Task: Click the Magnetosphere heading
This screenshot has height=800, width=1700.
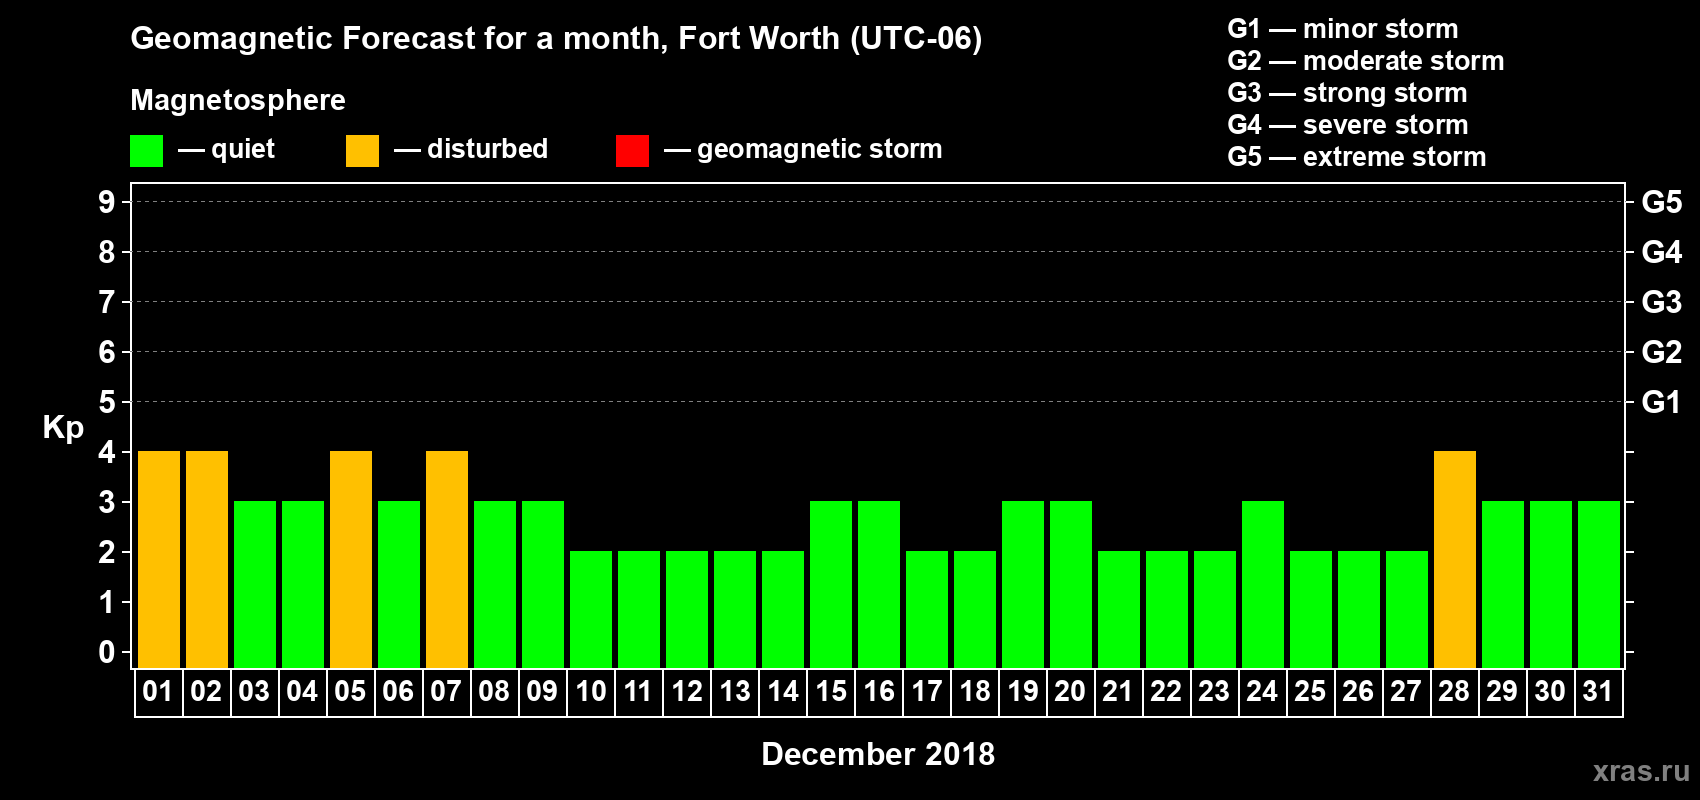Action: point(238,101)
